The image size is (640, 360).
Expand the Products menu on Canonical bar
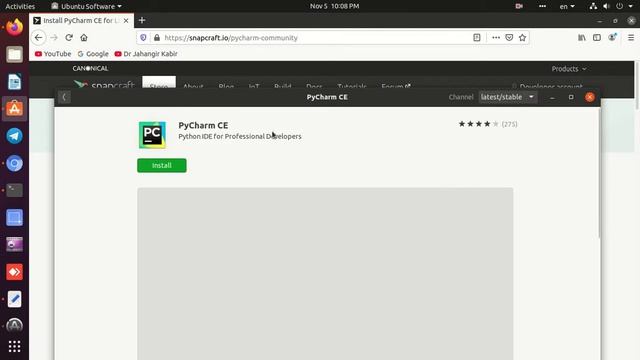point(569,69)
